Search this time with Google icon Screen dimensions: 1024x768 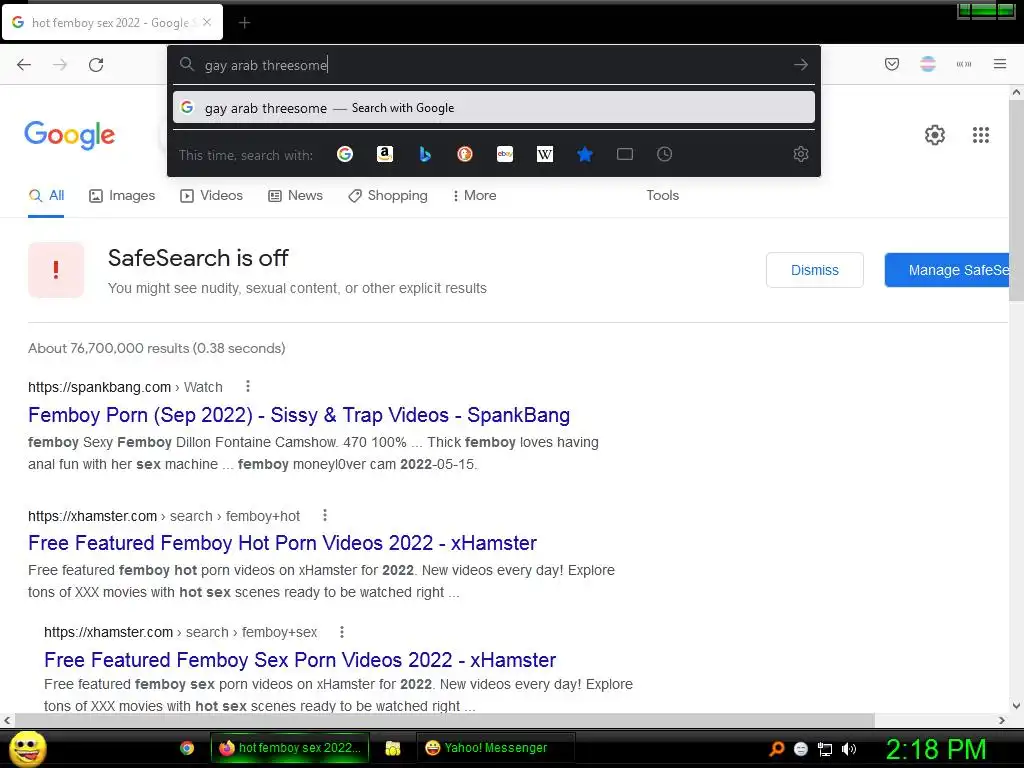click(x=345, y=154)
